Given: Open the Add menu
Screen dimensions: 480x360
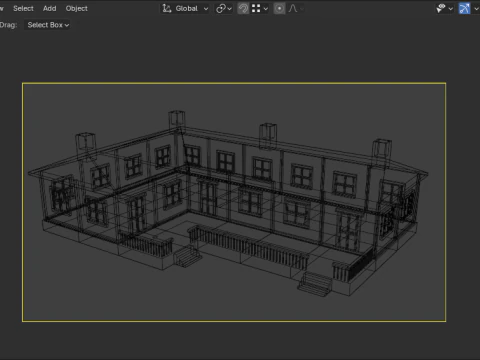Looking at the screenshot, I should (50, 9).
